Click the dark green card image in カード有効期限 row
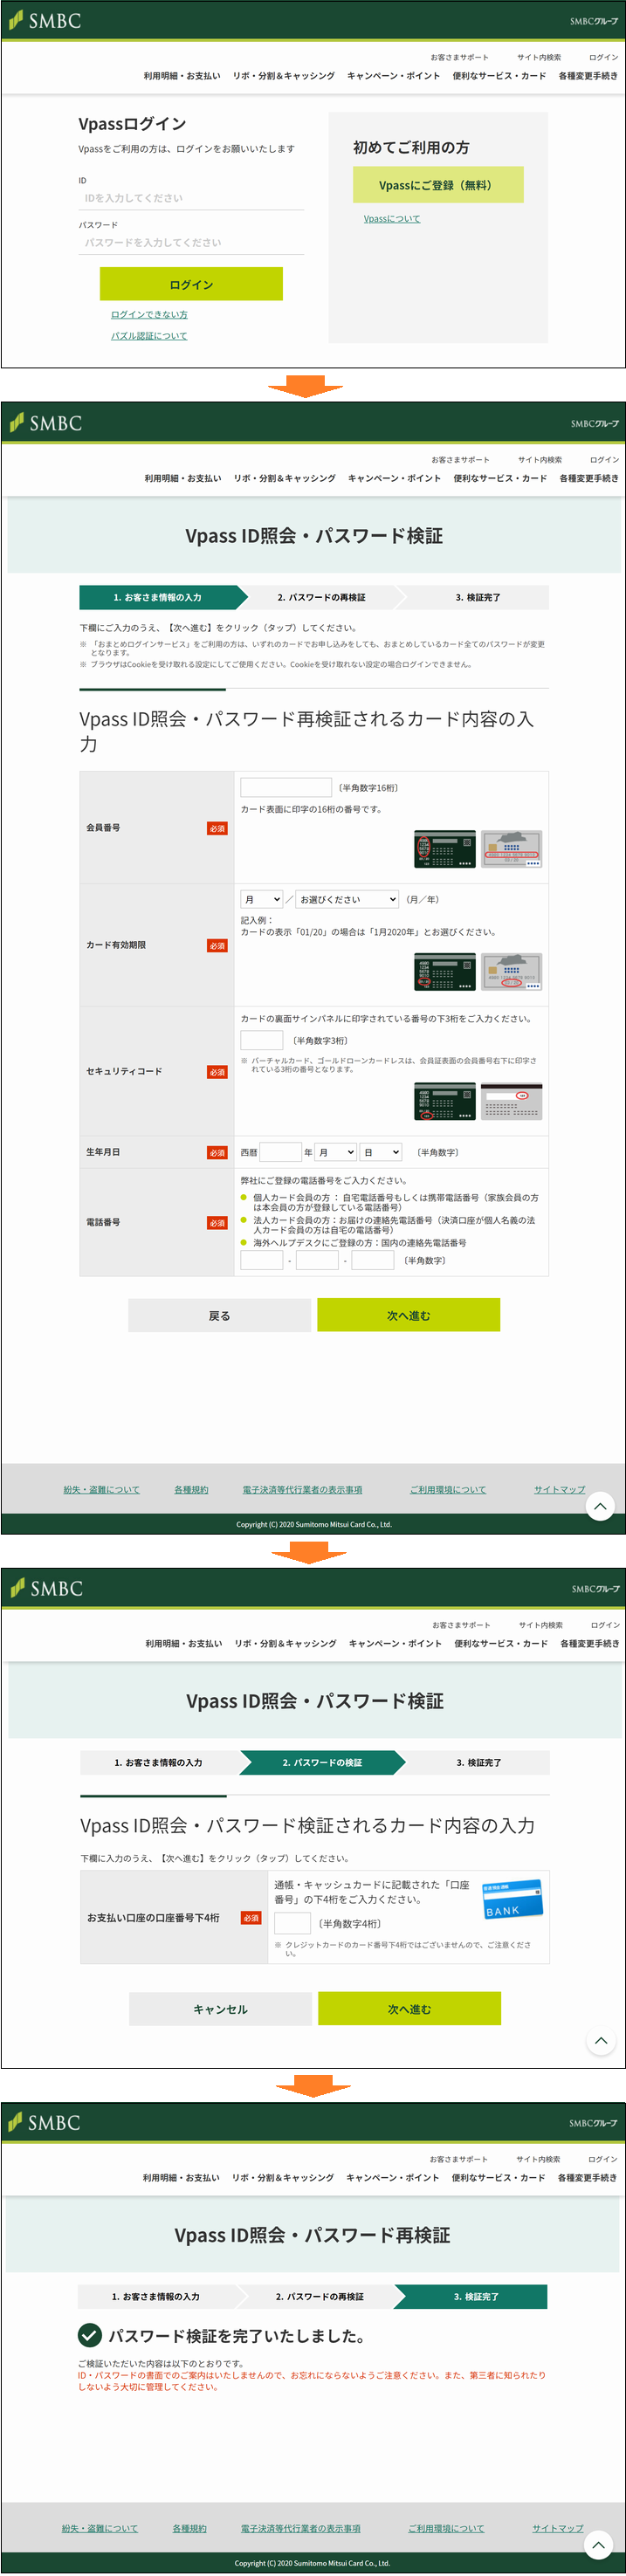The height and width of the screenshot is (2576, 626). [444, 971]
